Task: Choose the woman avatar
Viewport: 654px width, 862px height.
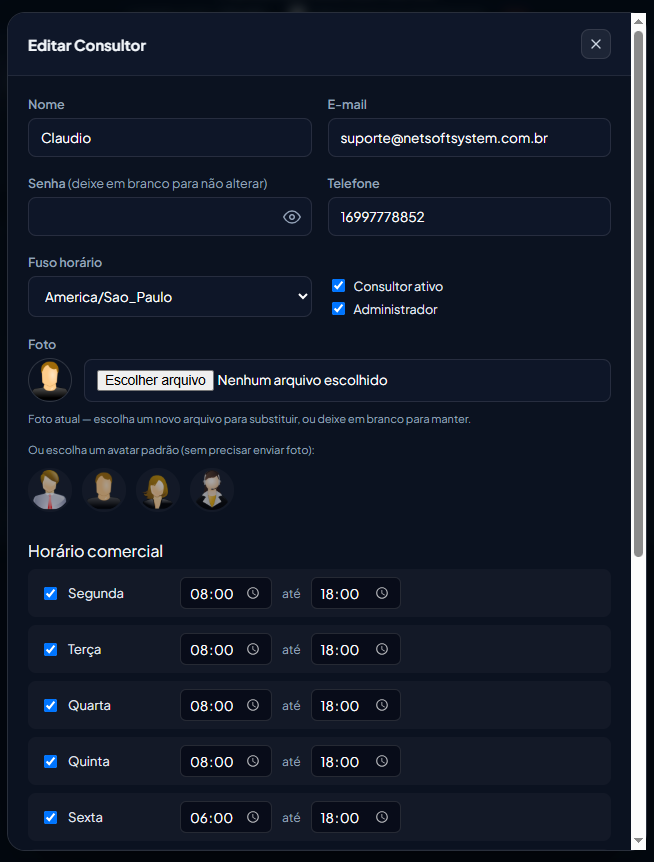Action: [158, 489]
